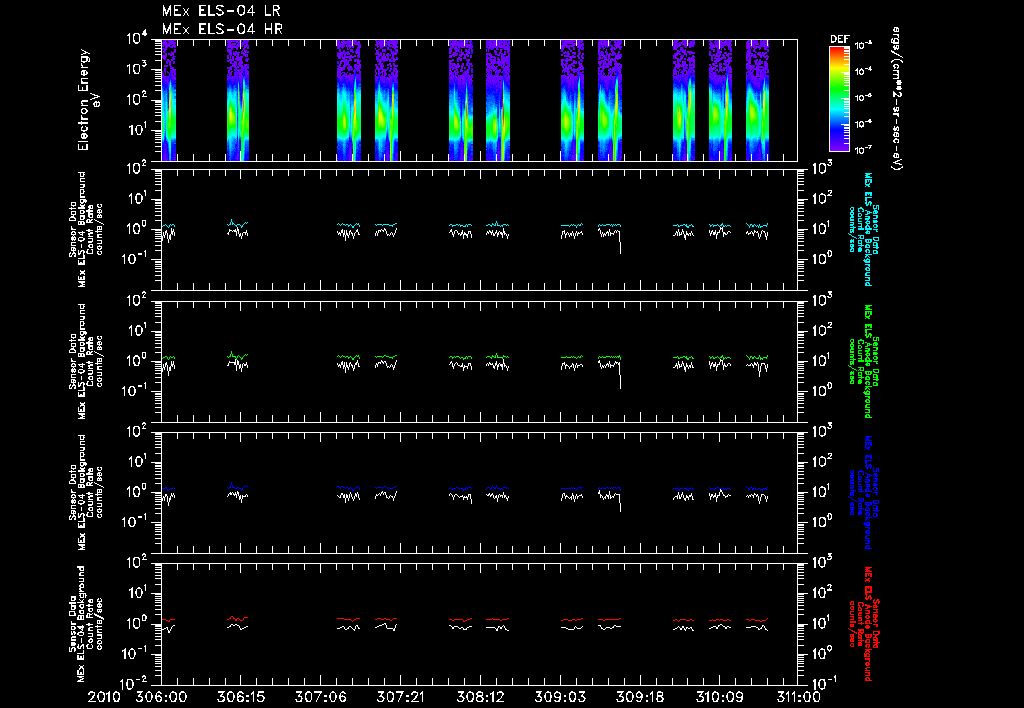Click the '306:15' time axis tick label
The height and width of the screenshot is (708, 1024).
pos(240,697)
